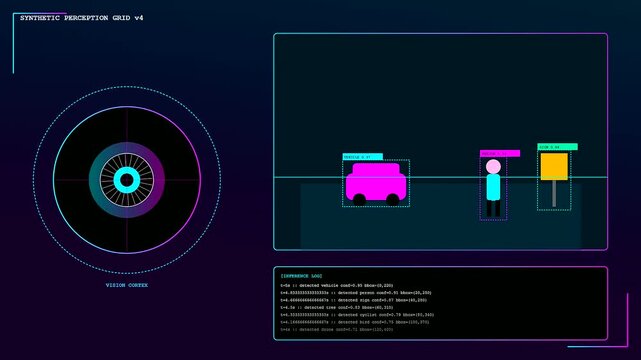This screenshot has width=641, height=360.
Task: Click the 'detected bird conf=0.75' log line
Action: point(355,322)
